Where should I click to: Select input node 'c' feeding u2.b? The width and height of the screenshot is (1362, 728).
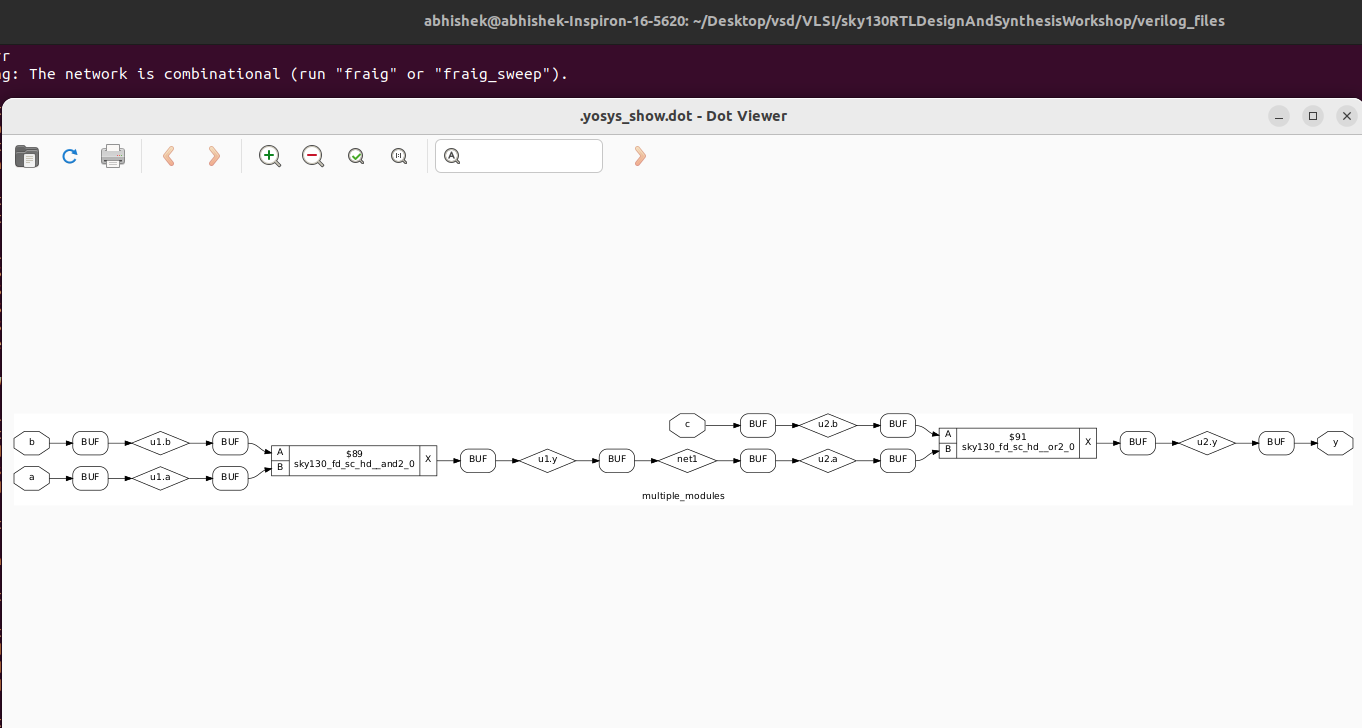click(687, 424)
